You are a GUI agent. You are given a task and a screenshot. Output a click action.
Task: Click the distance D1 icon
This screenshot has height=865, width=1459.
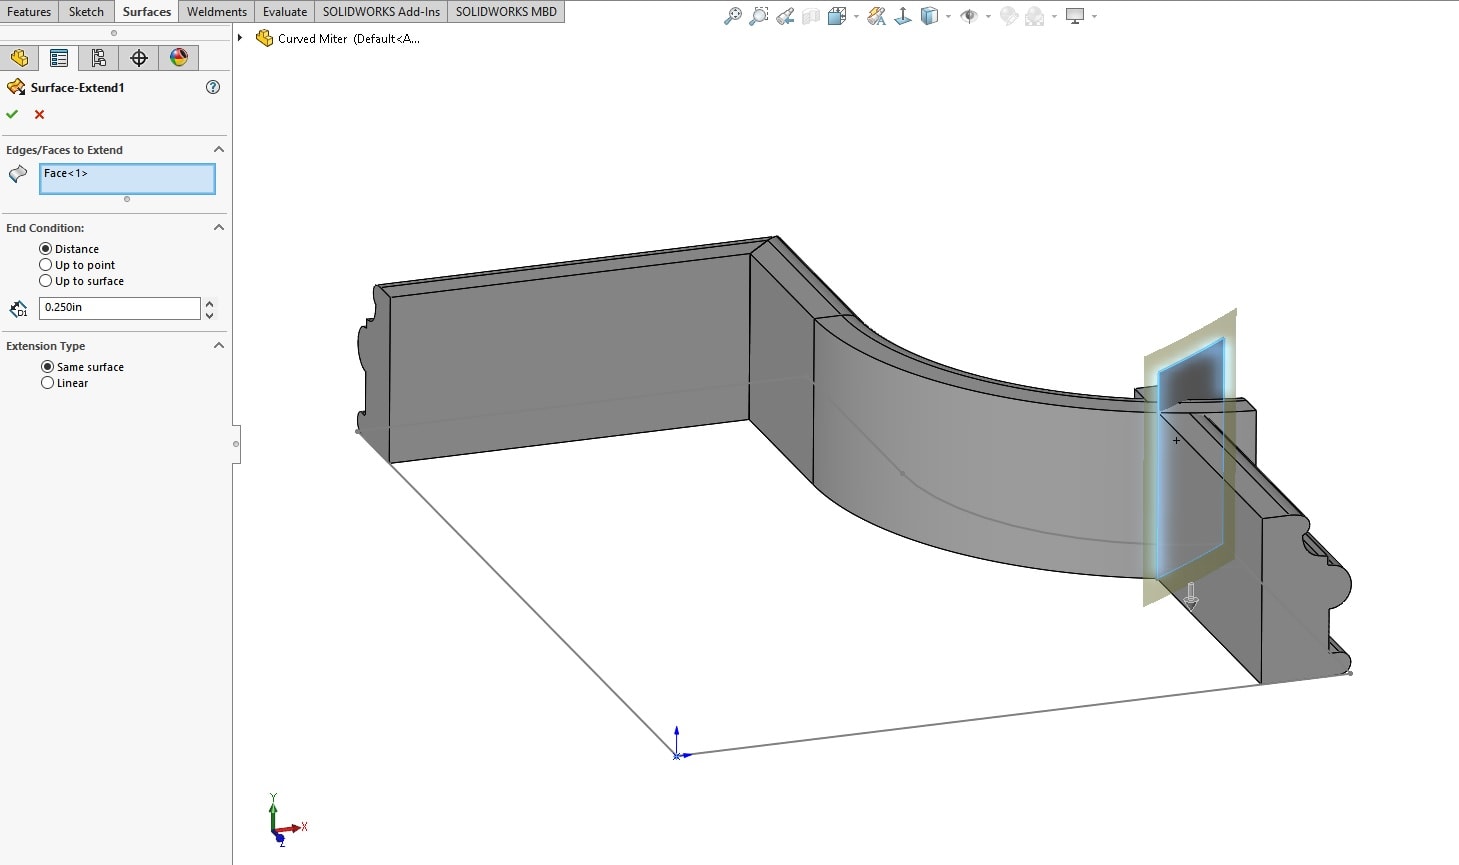[18, 309]
